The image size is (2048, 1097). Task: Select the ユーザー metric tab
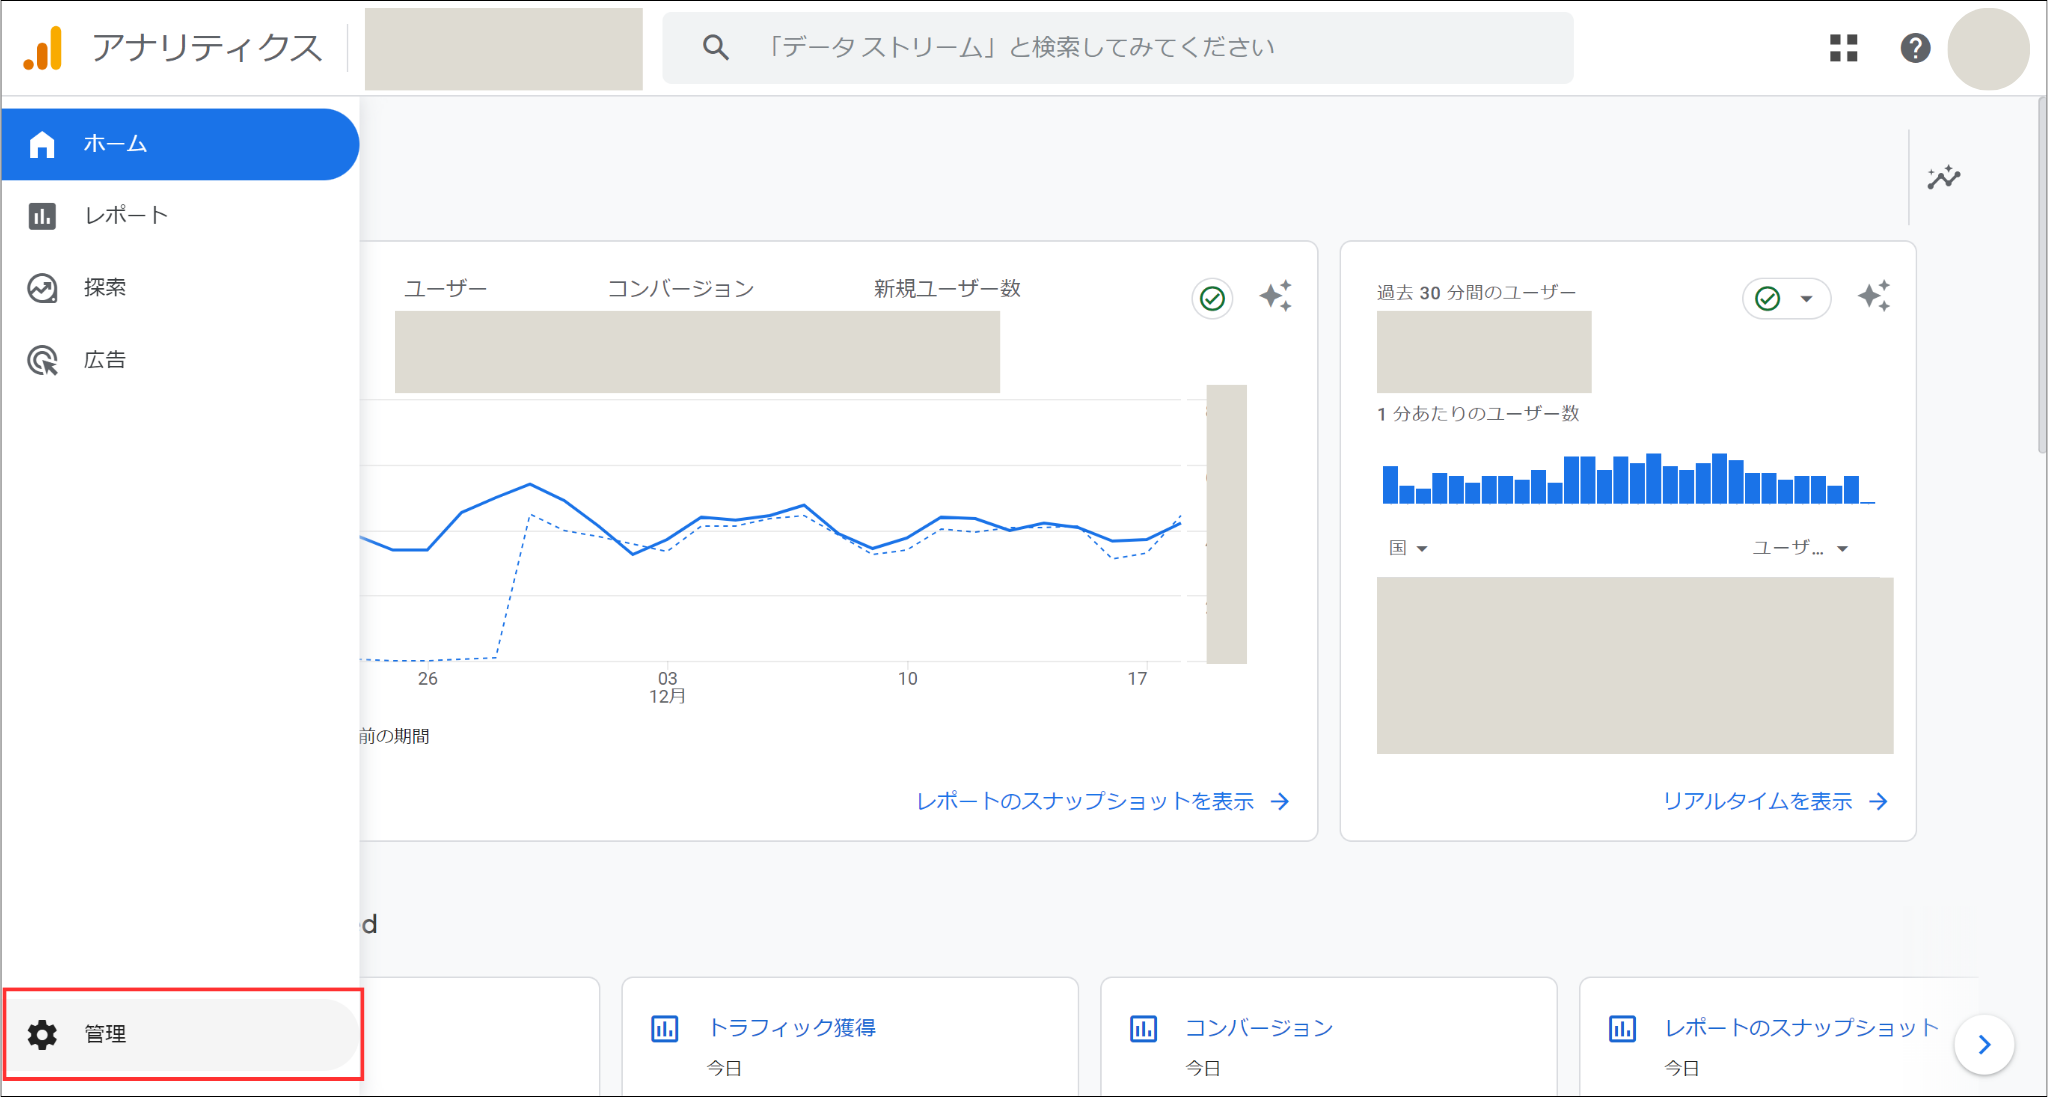pyautogui.click(x=445, y=288)
